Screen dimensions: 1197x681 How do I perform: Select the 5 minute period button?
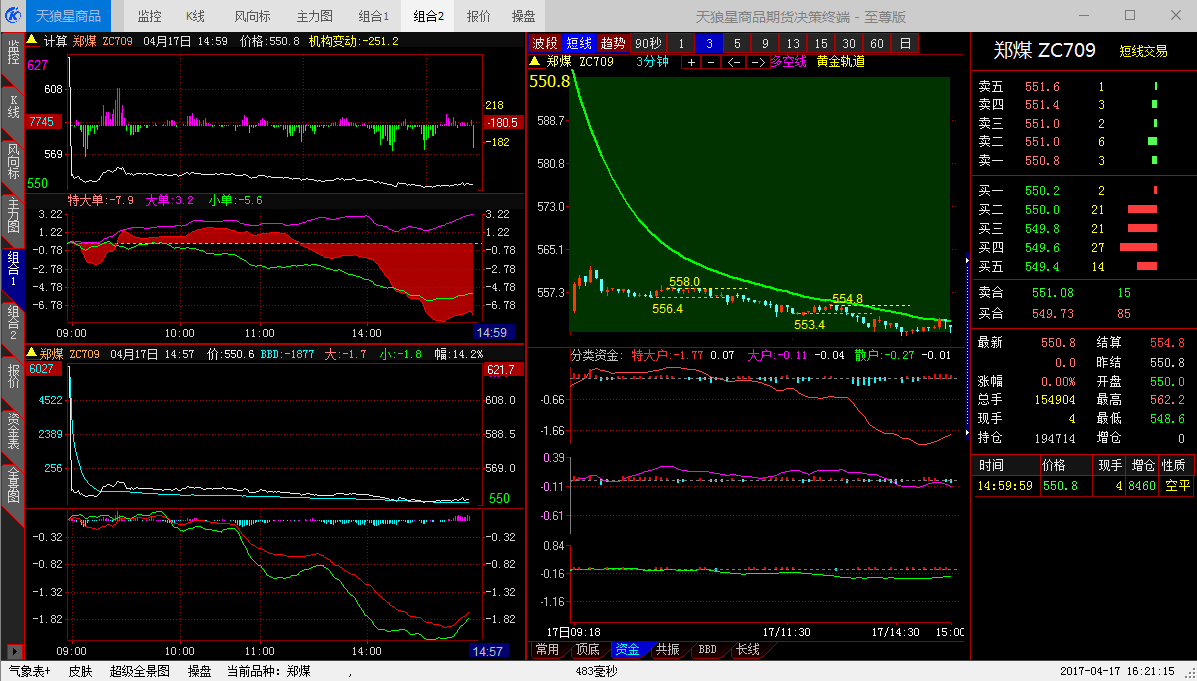pyautogui.click(x=737, y=44)
